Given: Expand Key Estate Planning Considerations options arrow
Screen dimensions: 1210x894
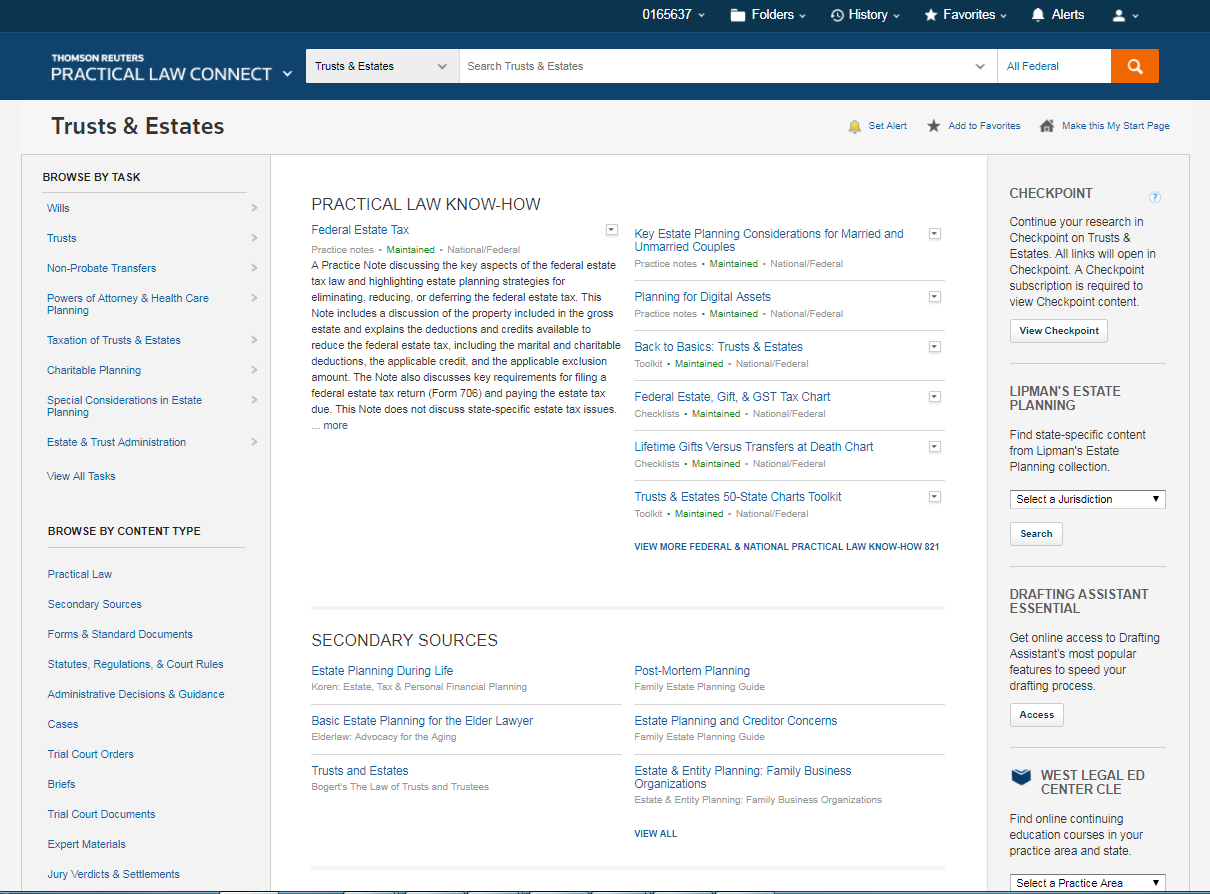Looking at the screenshot, I should coord(935,234).
